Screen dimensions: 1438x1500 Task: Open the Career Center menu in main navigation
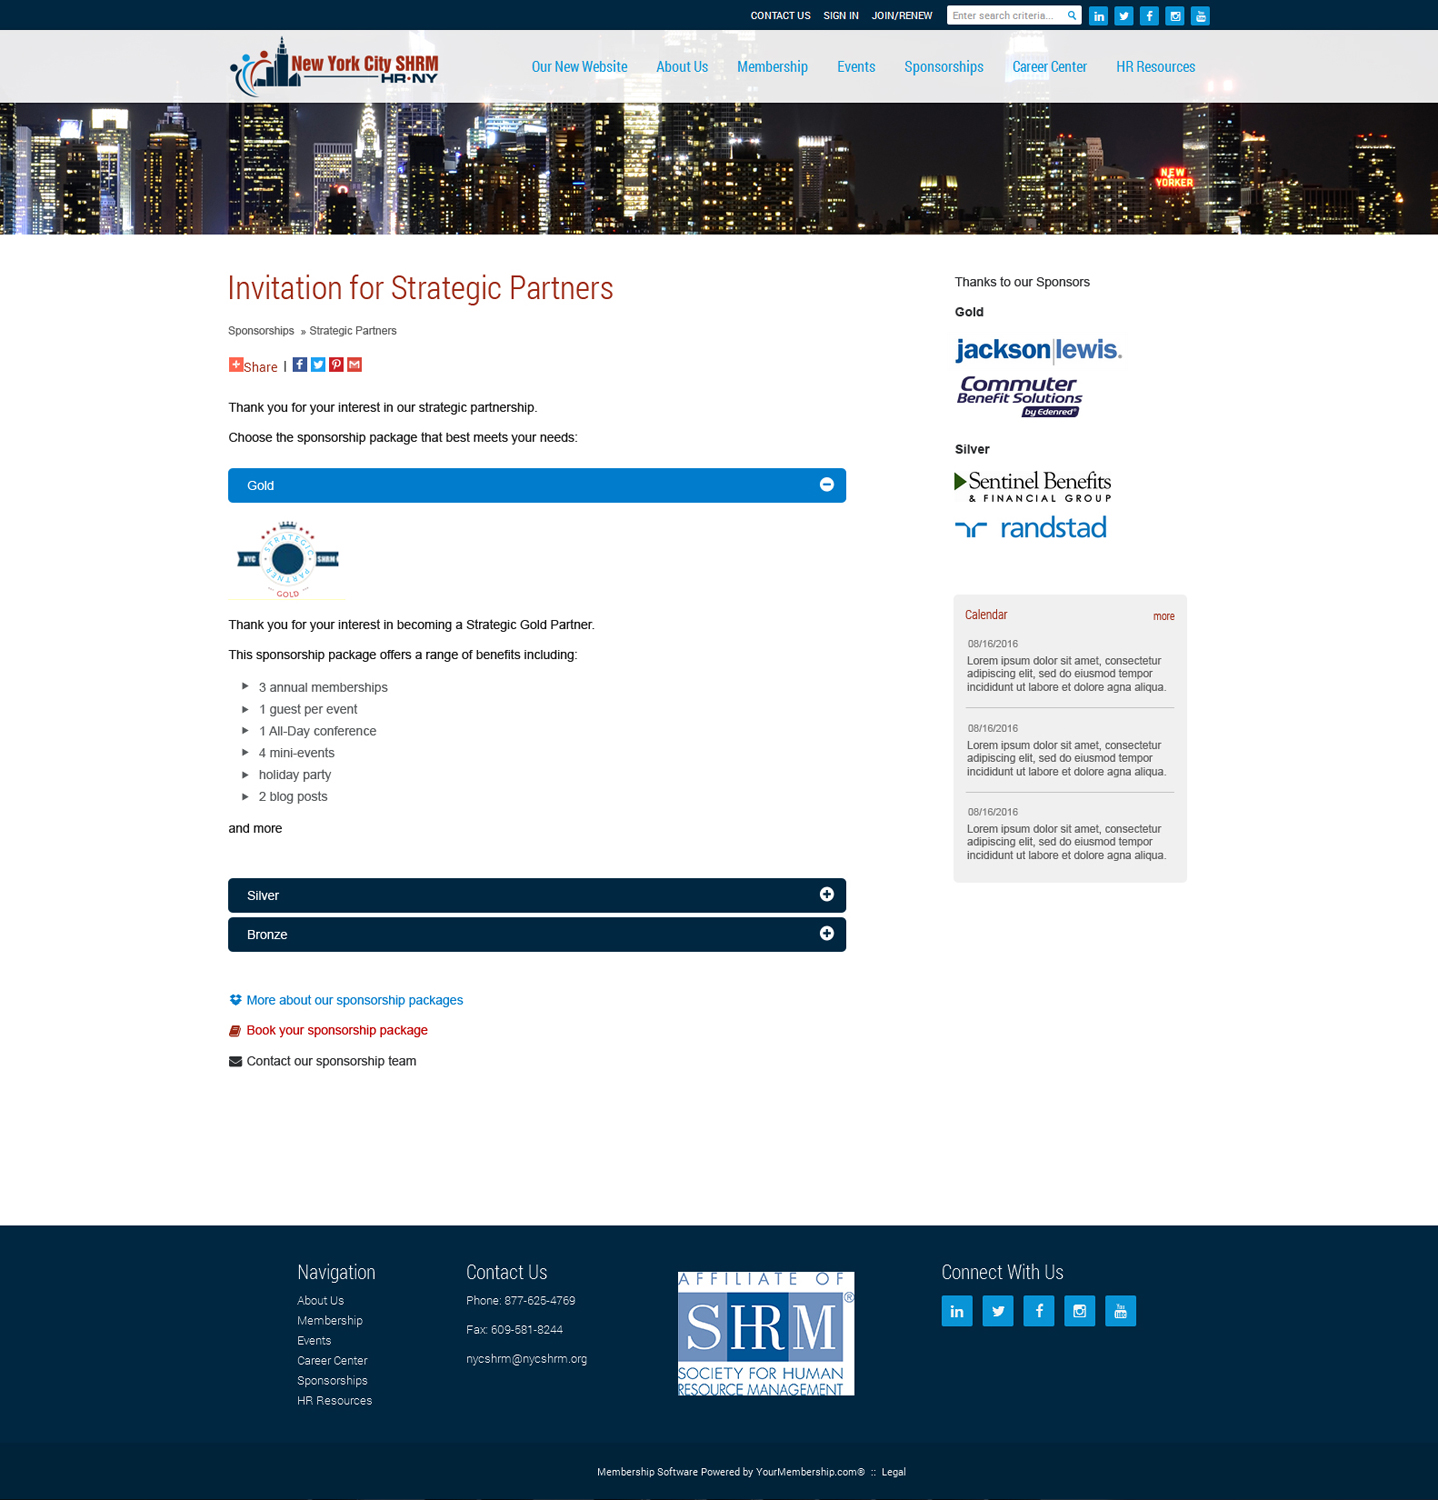pyautogui.click(x=1049, y=67)
